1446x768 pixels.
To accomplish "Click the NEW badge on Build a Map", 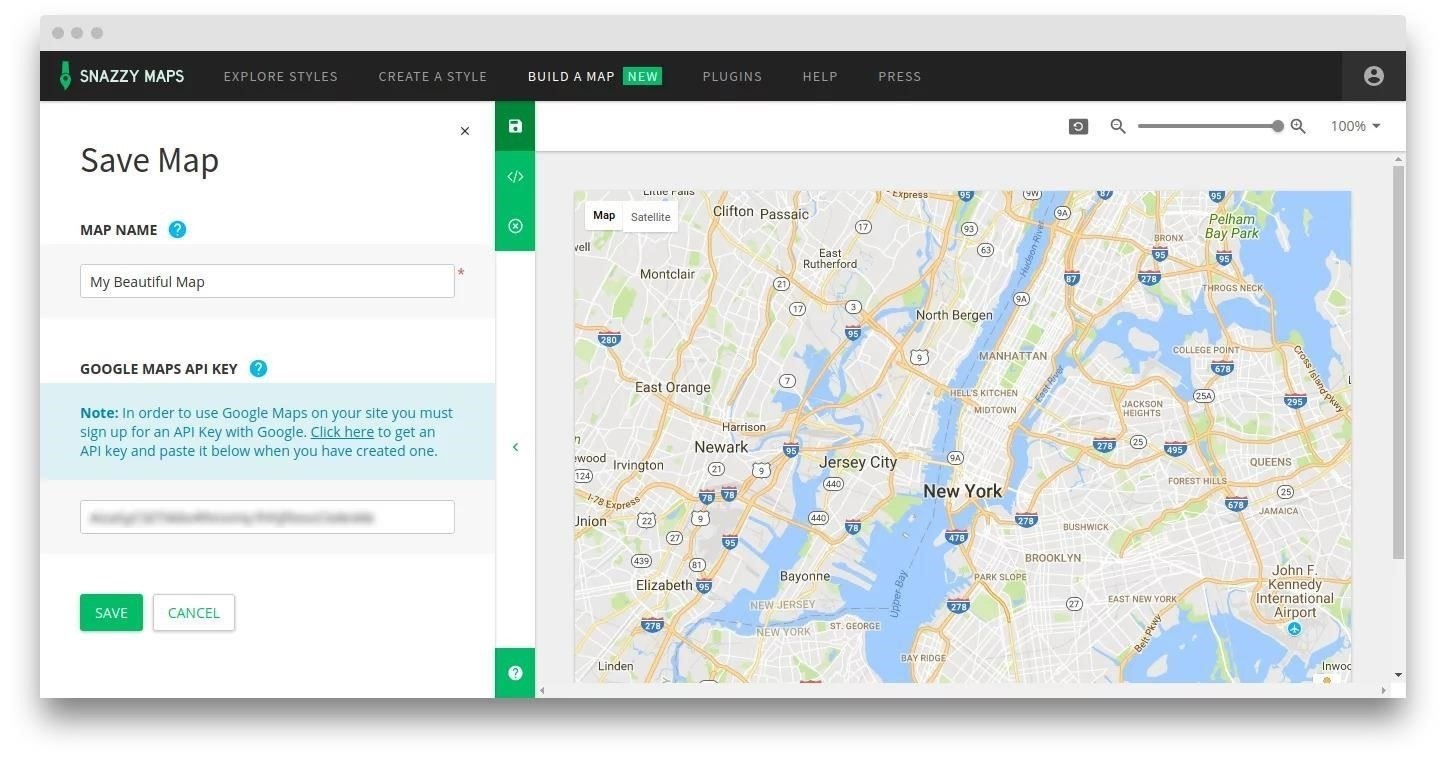I will [x=642, y=76].
